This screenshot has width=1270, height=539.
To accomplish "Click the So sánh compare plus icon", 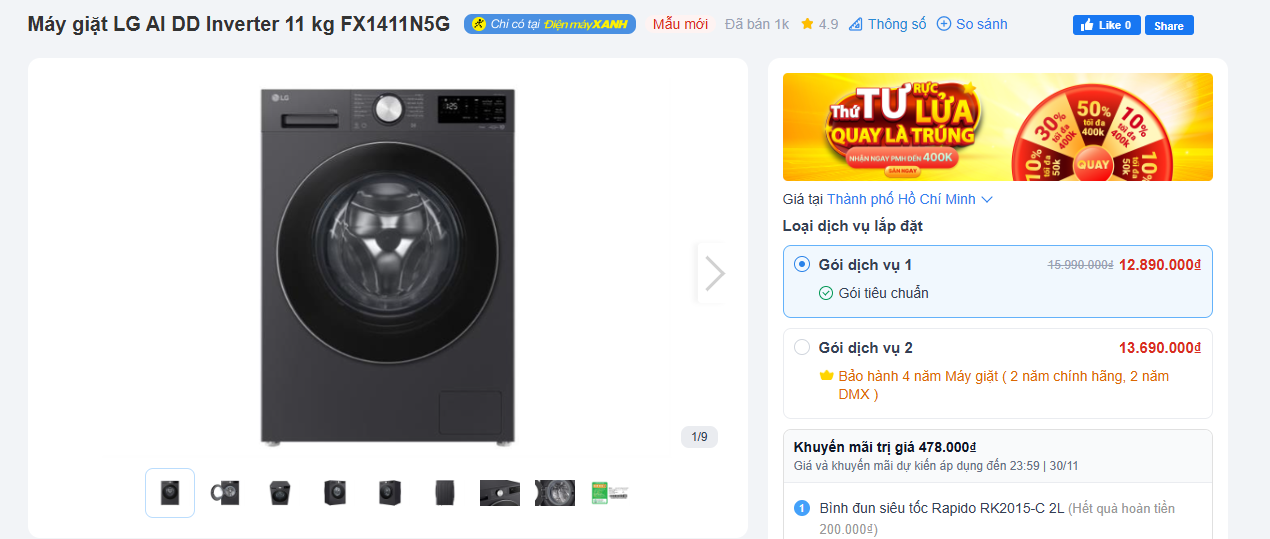I will [x=943, y=24].
